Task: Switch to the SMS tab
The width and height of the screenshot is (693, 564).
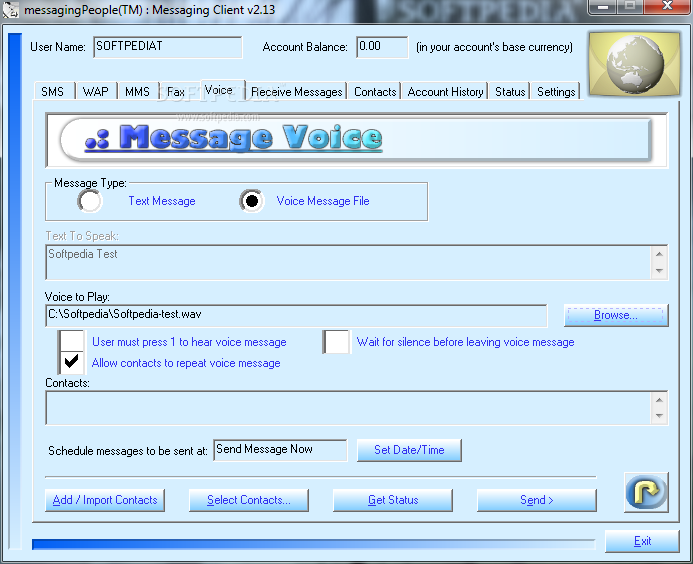Action: (x=53, y=91)
